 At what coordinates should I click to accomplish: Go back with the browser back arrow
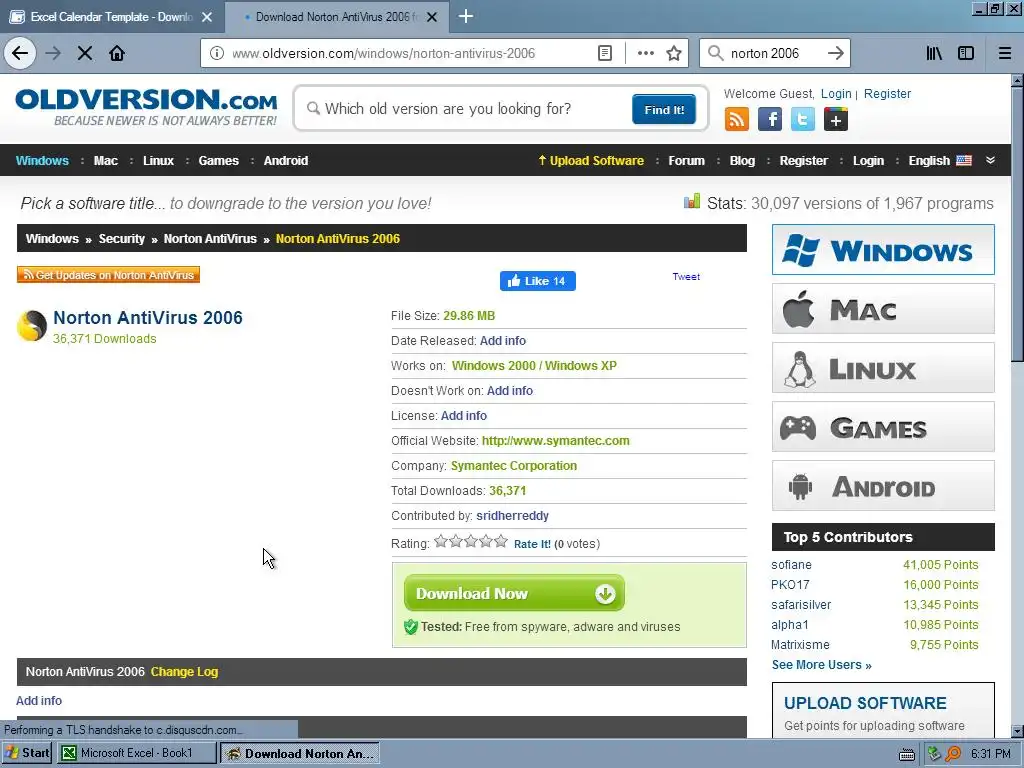pyautogui.click(x=20, y=53)
